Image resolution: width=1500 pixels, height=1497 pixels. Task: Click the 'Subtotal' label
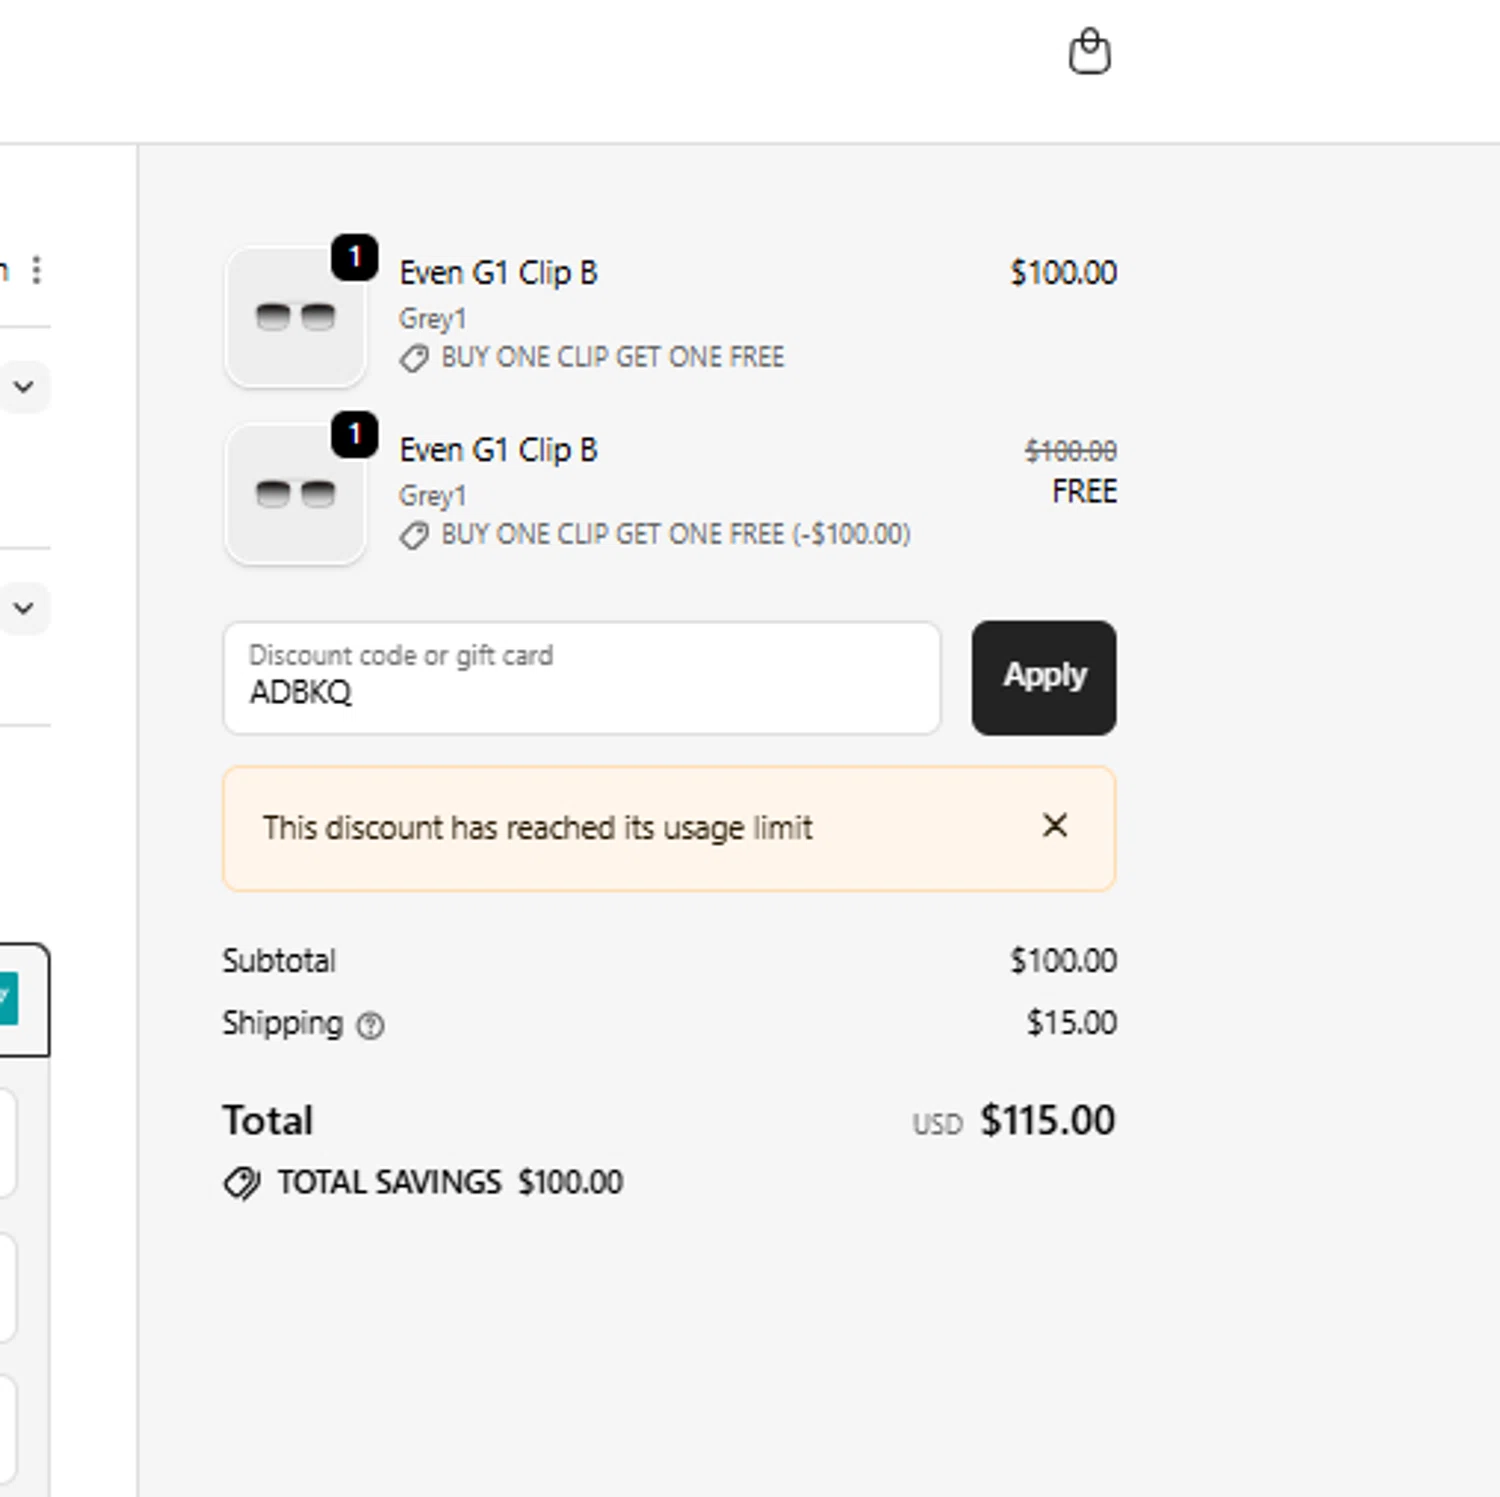(x=279, y=961)
